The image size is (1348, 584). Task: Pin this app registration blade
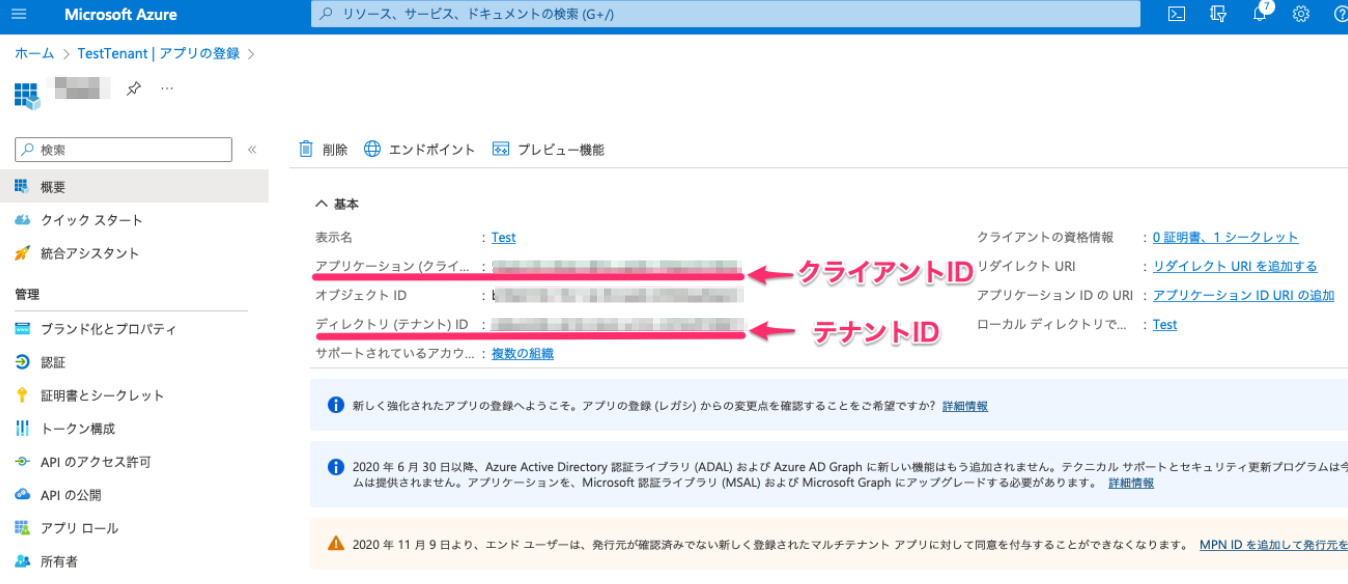point(133,89)
